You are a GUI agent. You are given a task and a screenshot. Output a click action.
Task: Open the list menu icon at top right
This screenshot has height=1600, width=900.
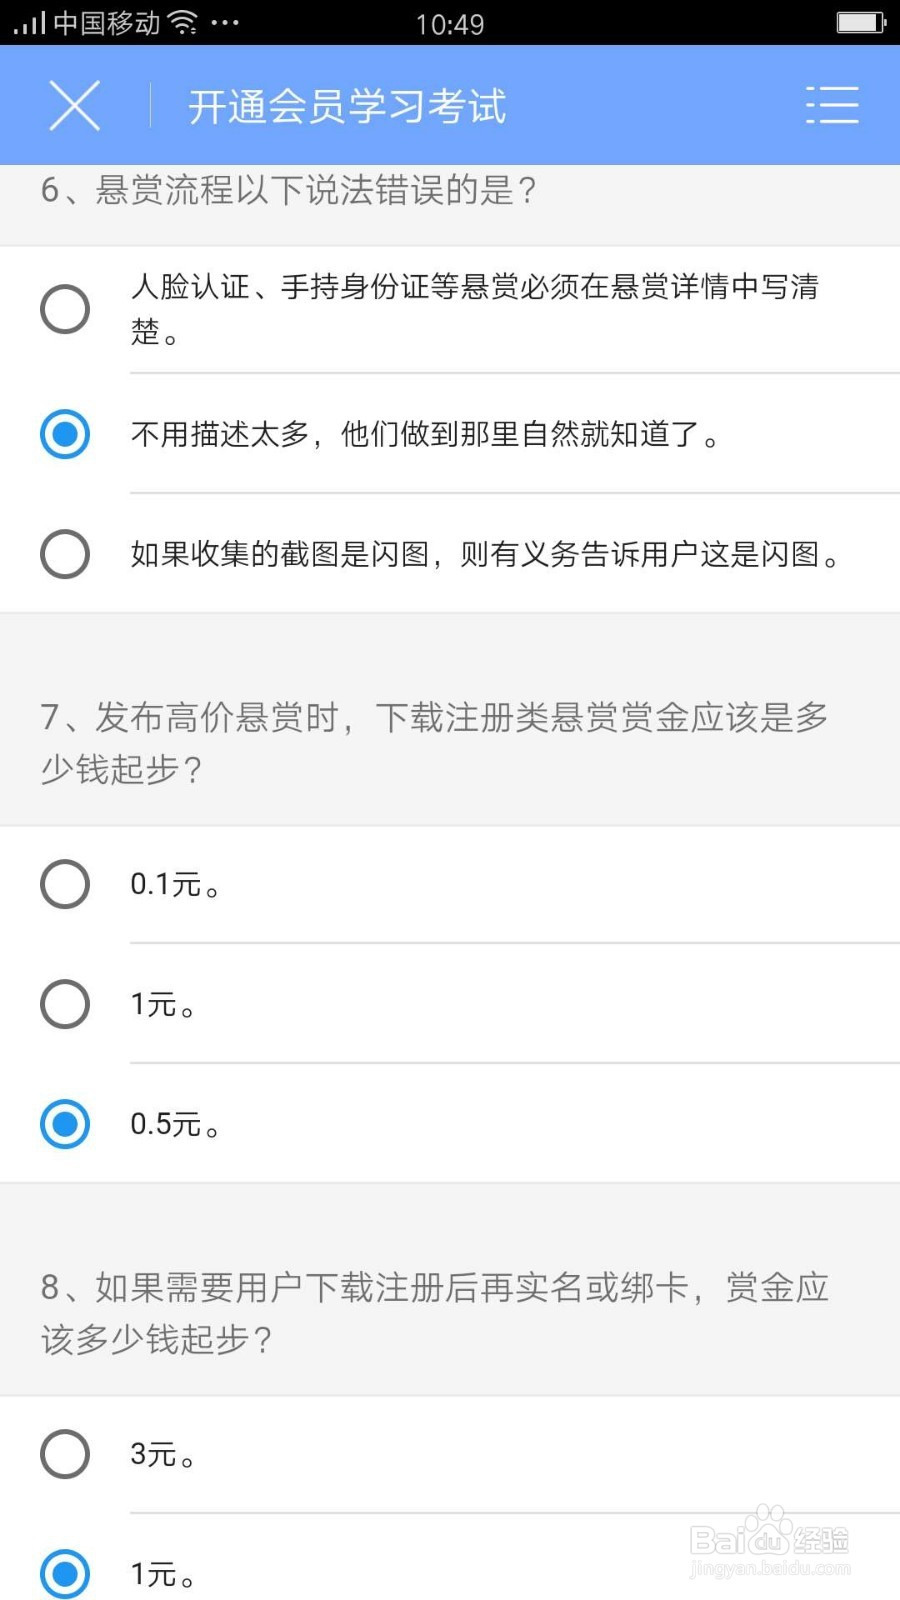pos(832,105)
